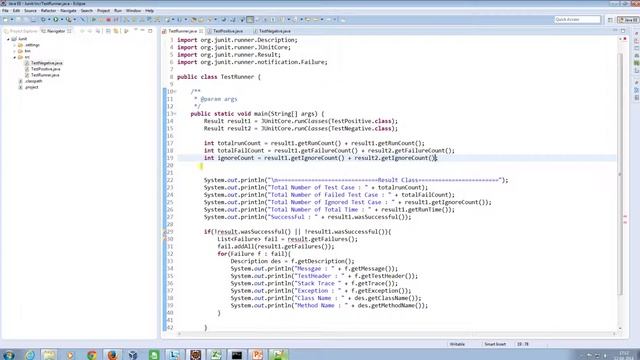This screenshot has height=360, width=640.
Task: Minimize the Navigator view panel
Action: pos(142,31)
